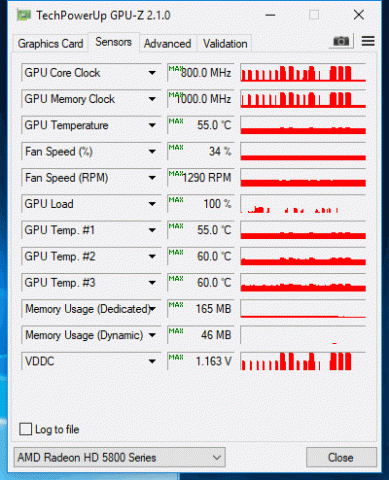Click the VDDC 1.163 V reading
Image resolution: width=389 pixels, height=480 pixels.
tap(201, 362)
